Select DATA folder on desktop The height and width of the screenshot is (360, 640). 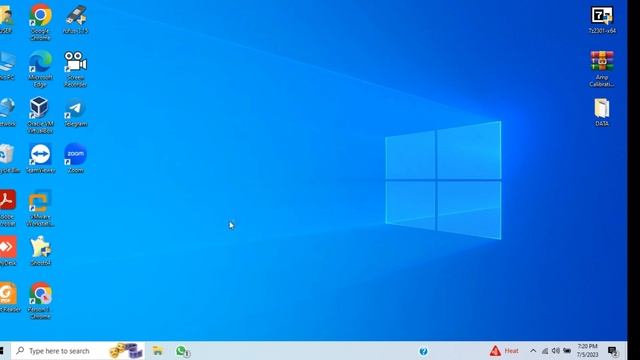(x=602, y=112)
